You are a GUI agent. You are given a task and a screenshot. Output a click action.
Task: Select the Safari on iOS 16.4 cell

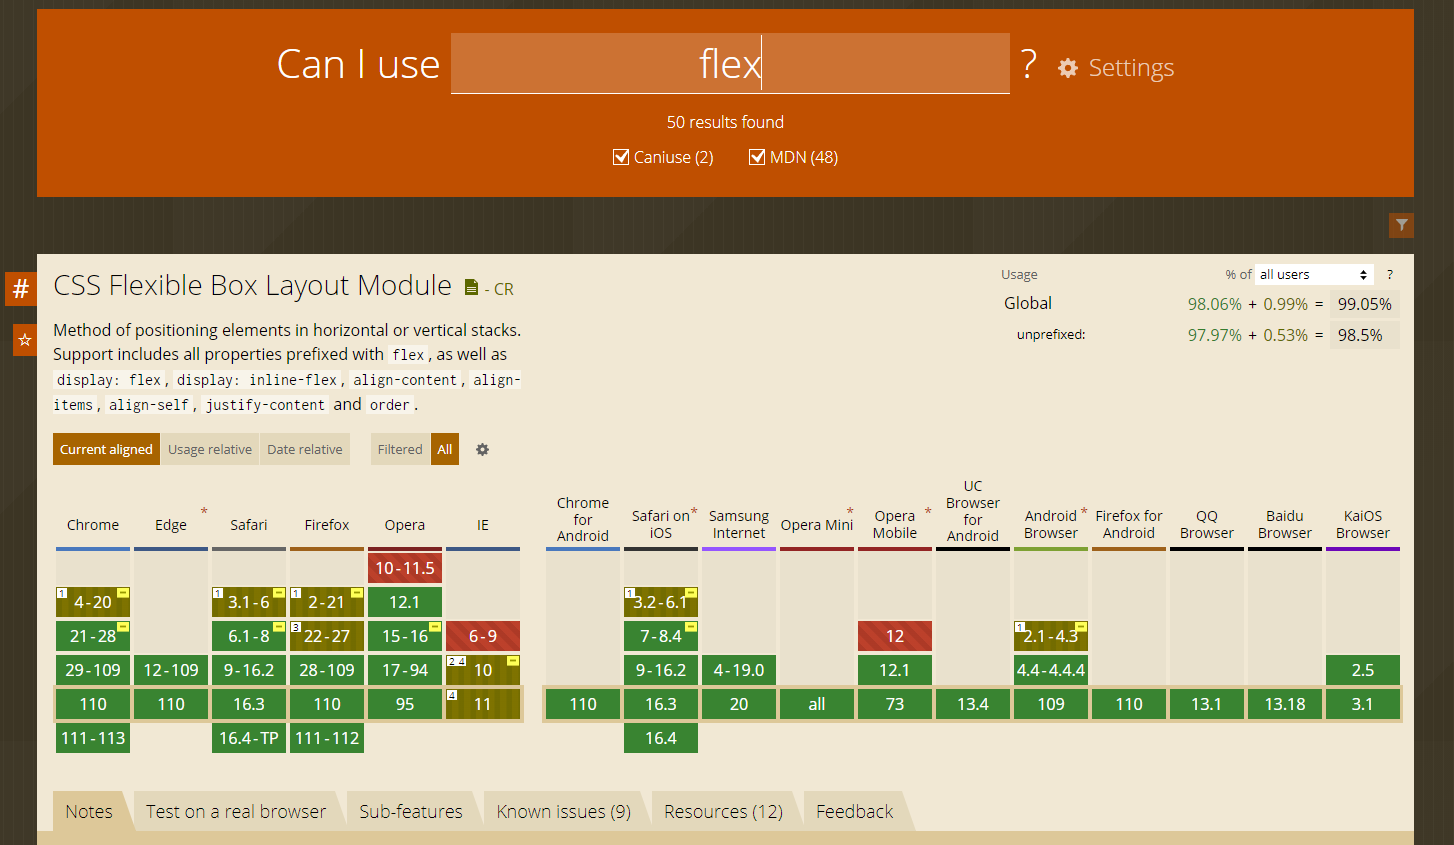click(661, 738)
